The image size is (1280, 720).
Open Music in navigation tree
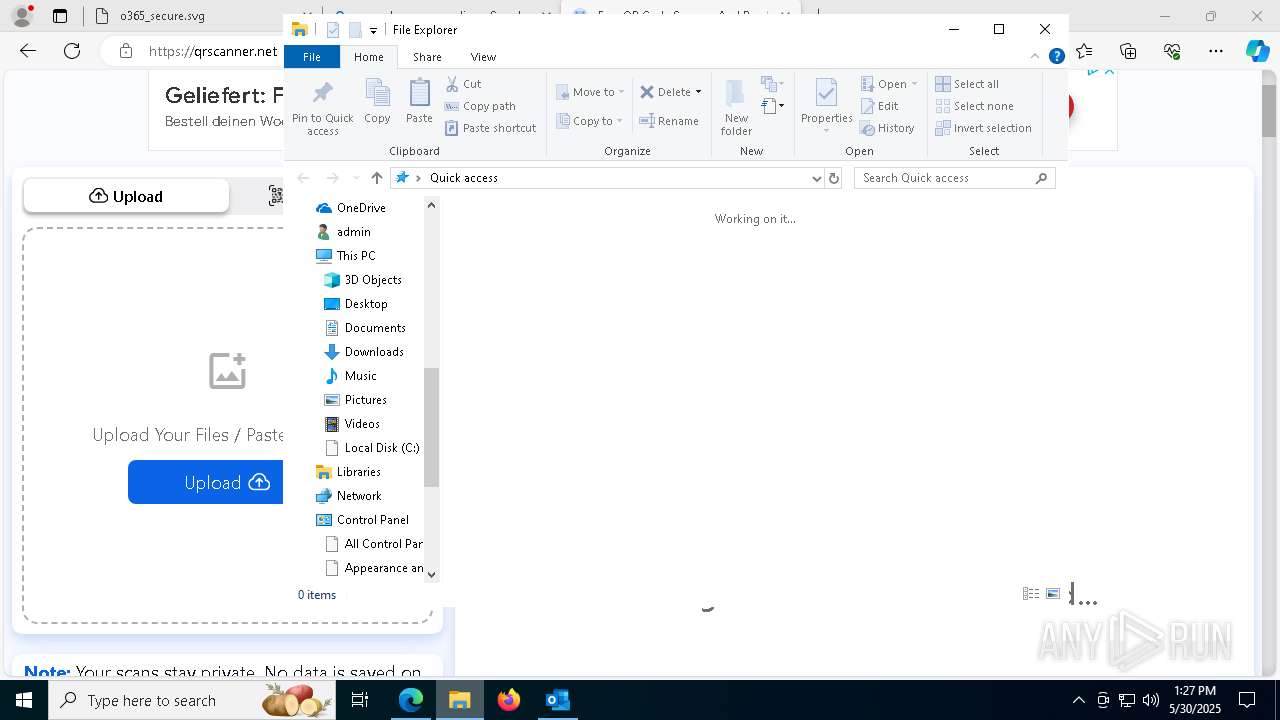coord(351,376)
